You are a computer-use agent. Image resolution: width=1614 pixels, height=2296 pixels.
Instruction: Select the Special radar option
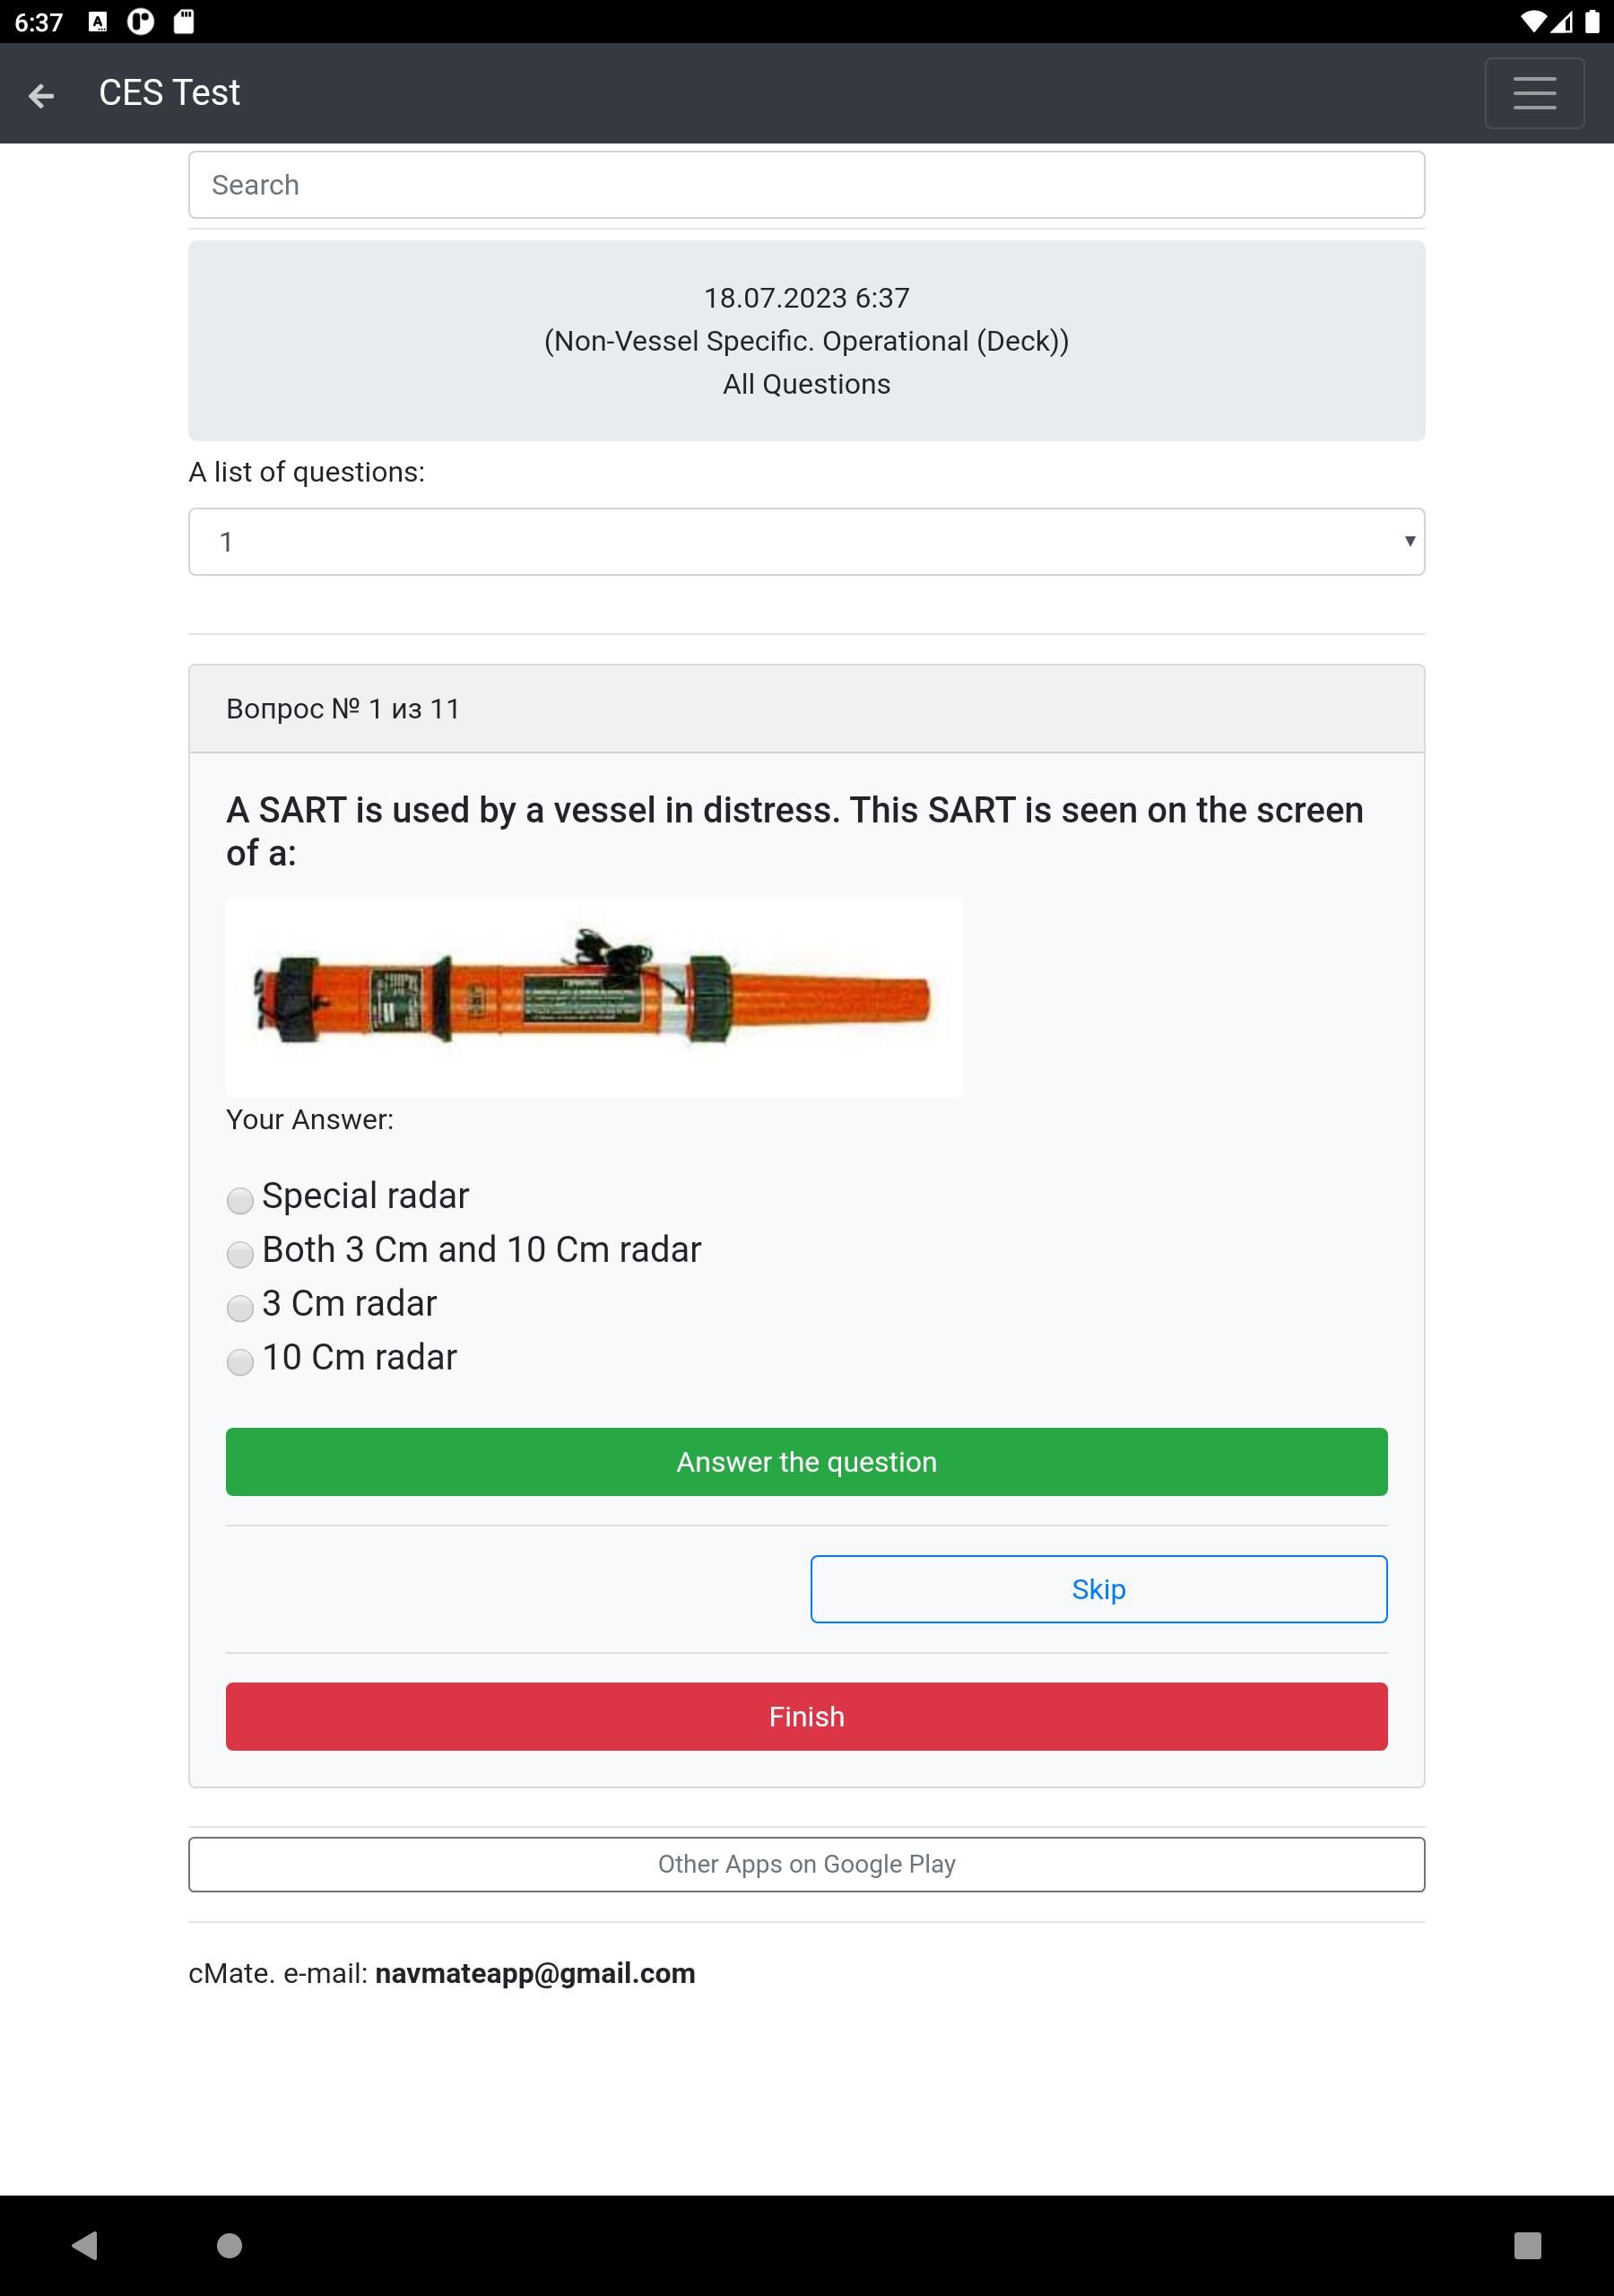(240, 1200)
